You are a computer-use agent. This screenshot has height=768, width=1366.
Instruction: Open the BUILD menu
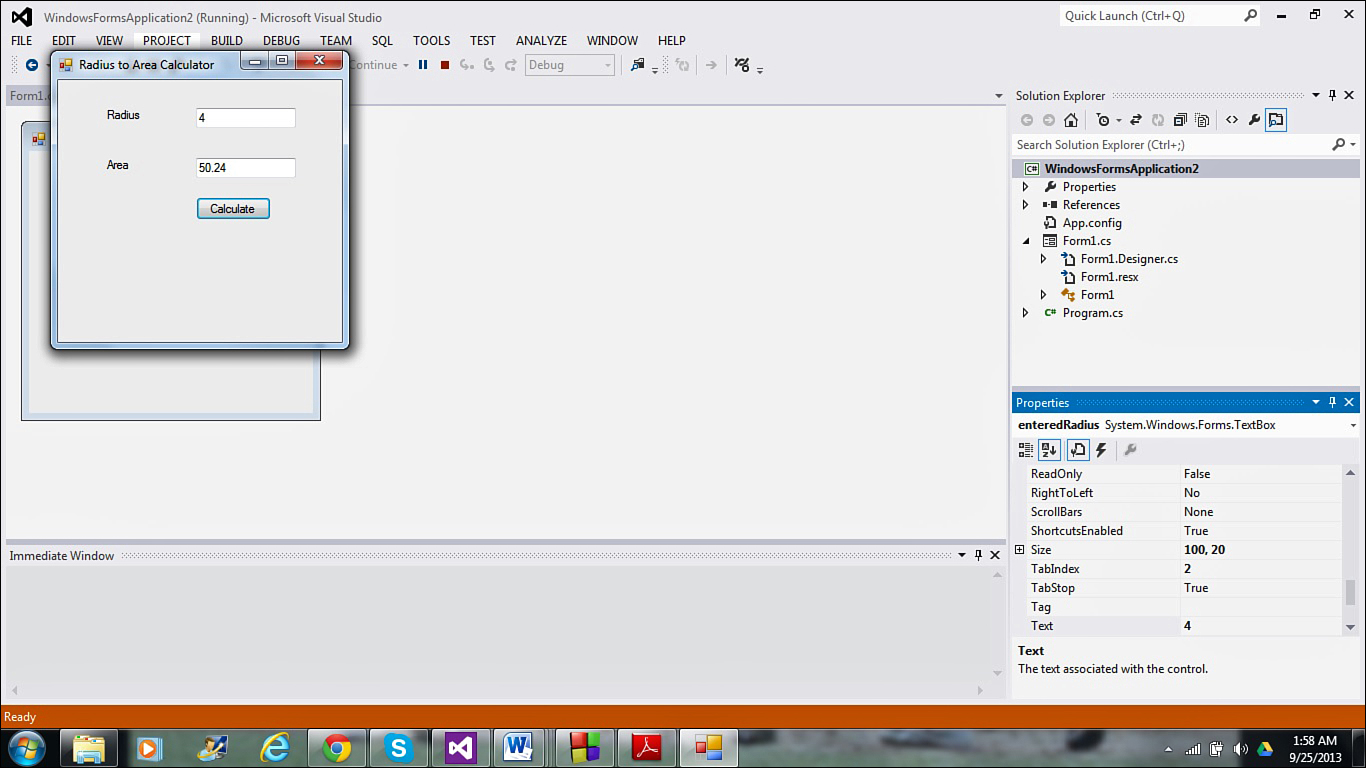pos(227,41)
